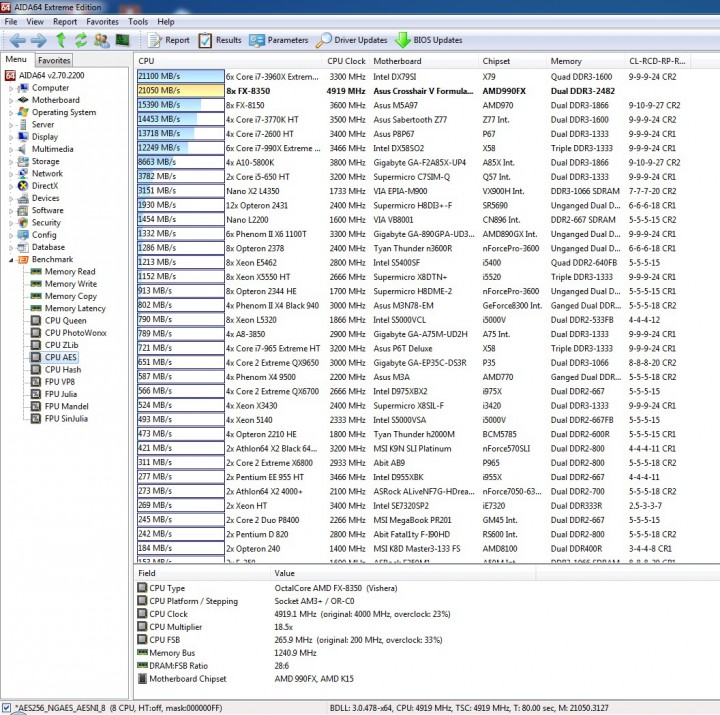Switch to the Menu tab

click(x=16, y=59)
